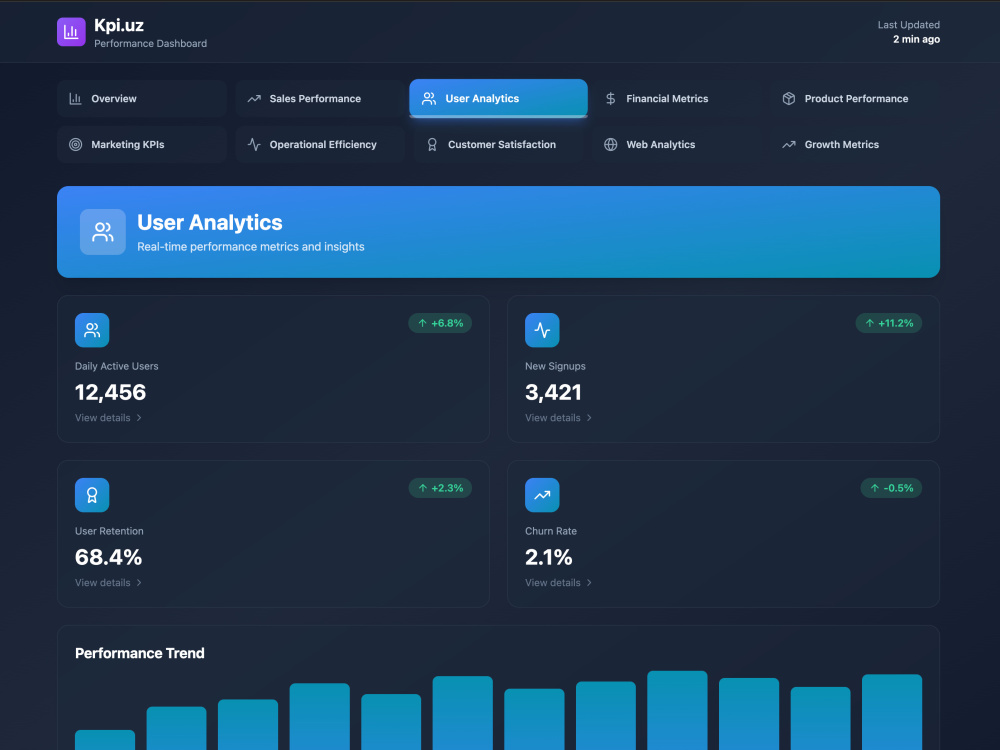Expand chevron beside Churn Rate details
Image resolution: width=1000 pixels, height=750 pixels.
589,583
